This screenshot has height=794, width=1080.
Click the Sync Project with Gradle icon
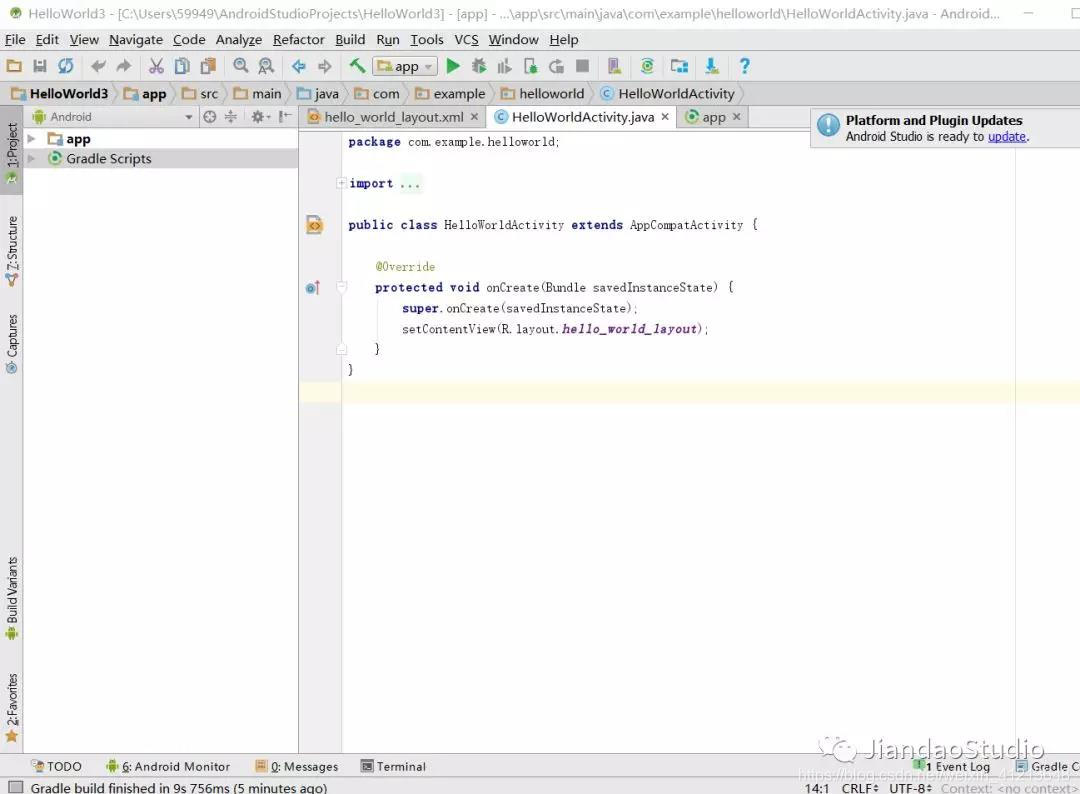[x=647, y=66]
